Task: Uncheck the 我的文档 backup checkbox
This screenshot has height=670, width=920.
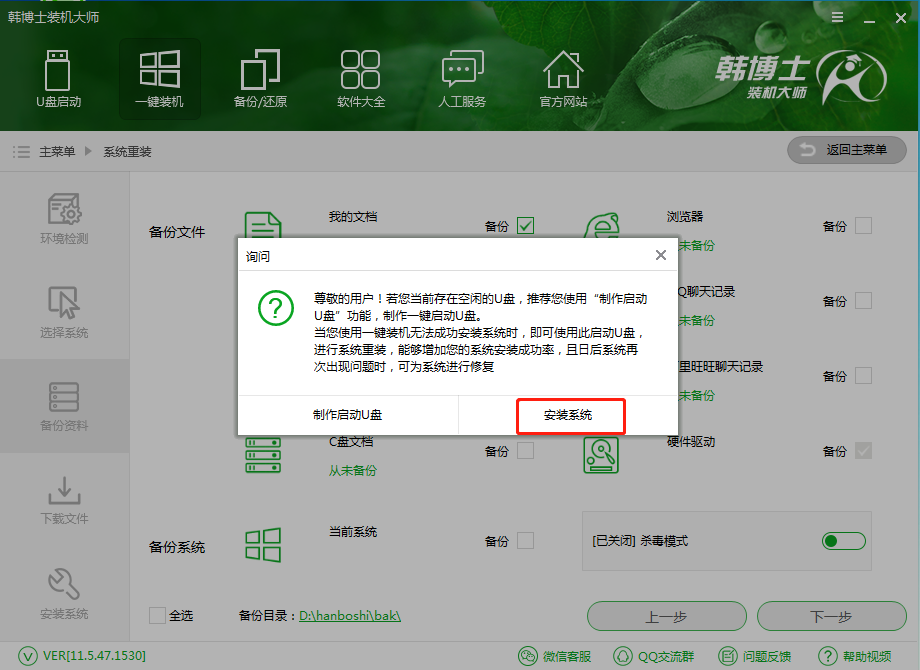Action: click(x=523, y=226)
